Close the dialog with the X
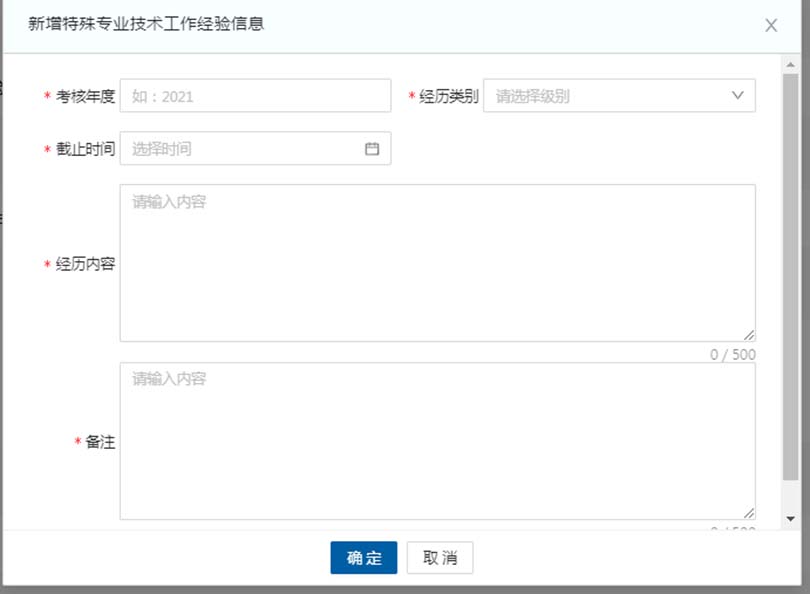Screen dimensions: 810x594 [x=771, y=25]
